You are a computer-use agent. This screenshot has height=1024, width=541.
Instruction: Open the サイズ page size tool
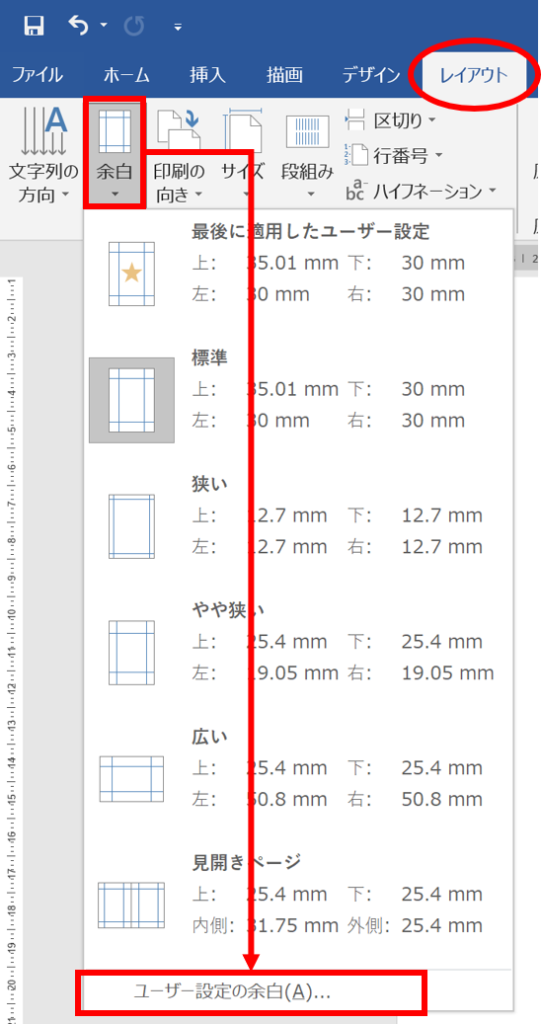point(242,153)
